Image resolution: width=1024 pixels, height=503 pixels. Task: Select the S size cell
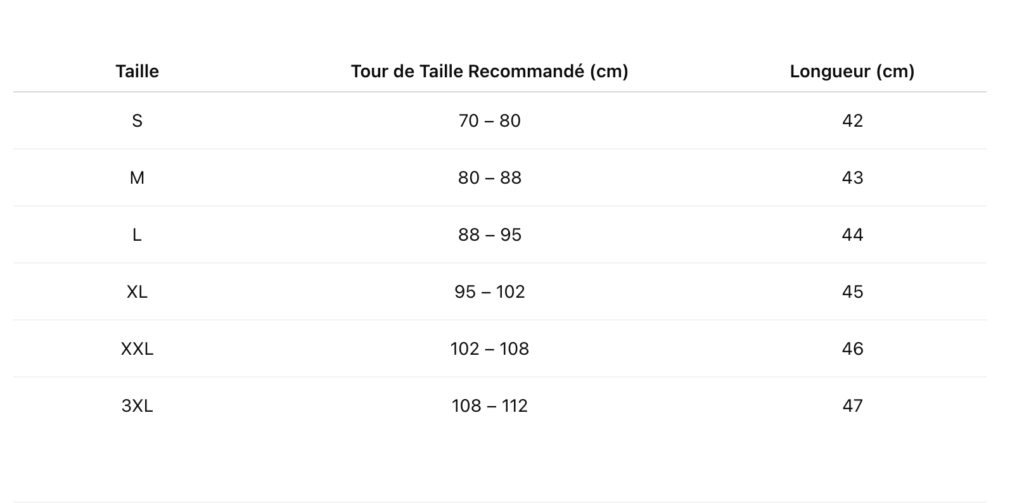coord(137,121)
